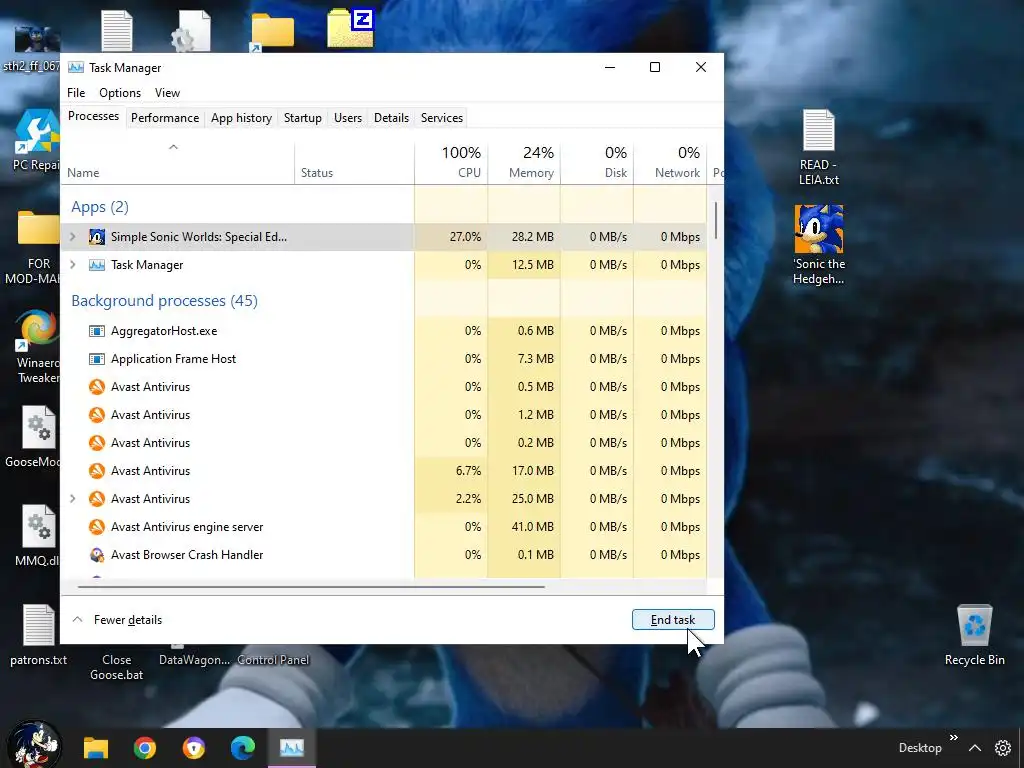Expand the Desktop toolbar double chevron
The width and height of the screenshot is (1024, 768).
(x=953, y=737)
